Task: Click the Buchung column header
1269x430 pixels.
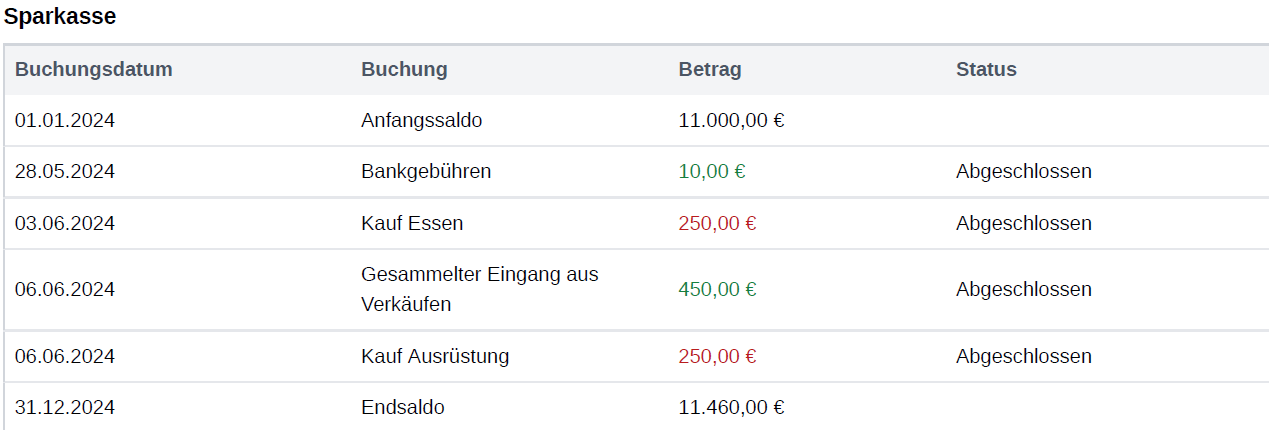Action: point(404,70)
